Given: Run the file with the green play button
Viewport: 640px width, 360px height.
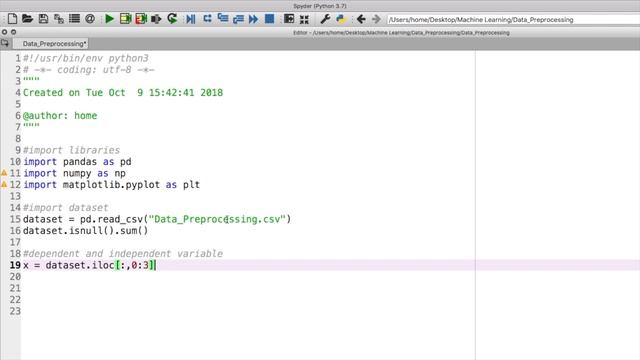Looking at the screenshot, I should tap(109, 19).
